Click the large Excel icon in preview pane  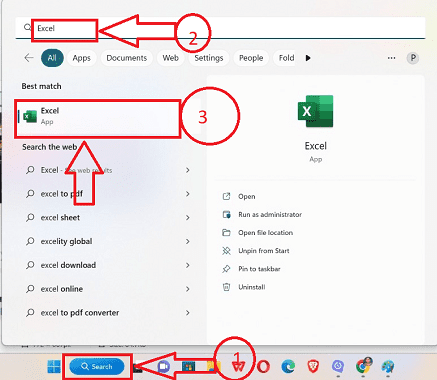click(x=315, y=111)
